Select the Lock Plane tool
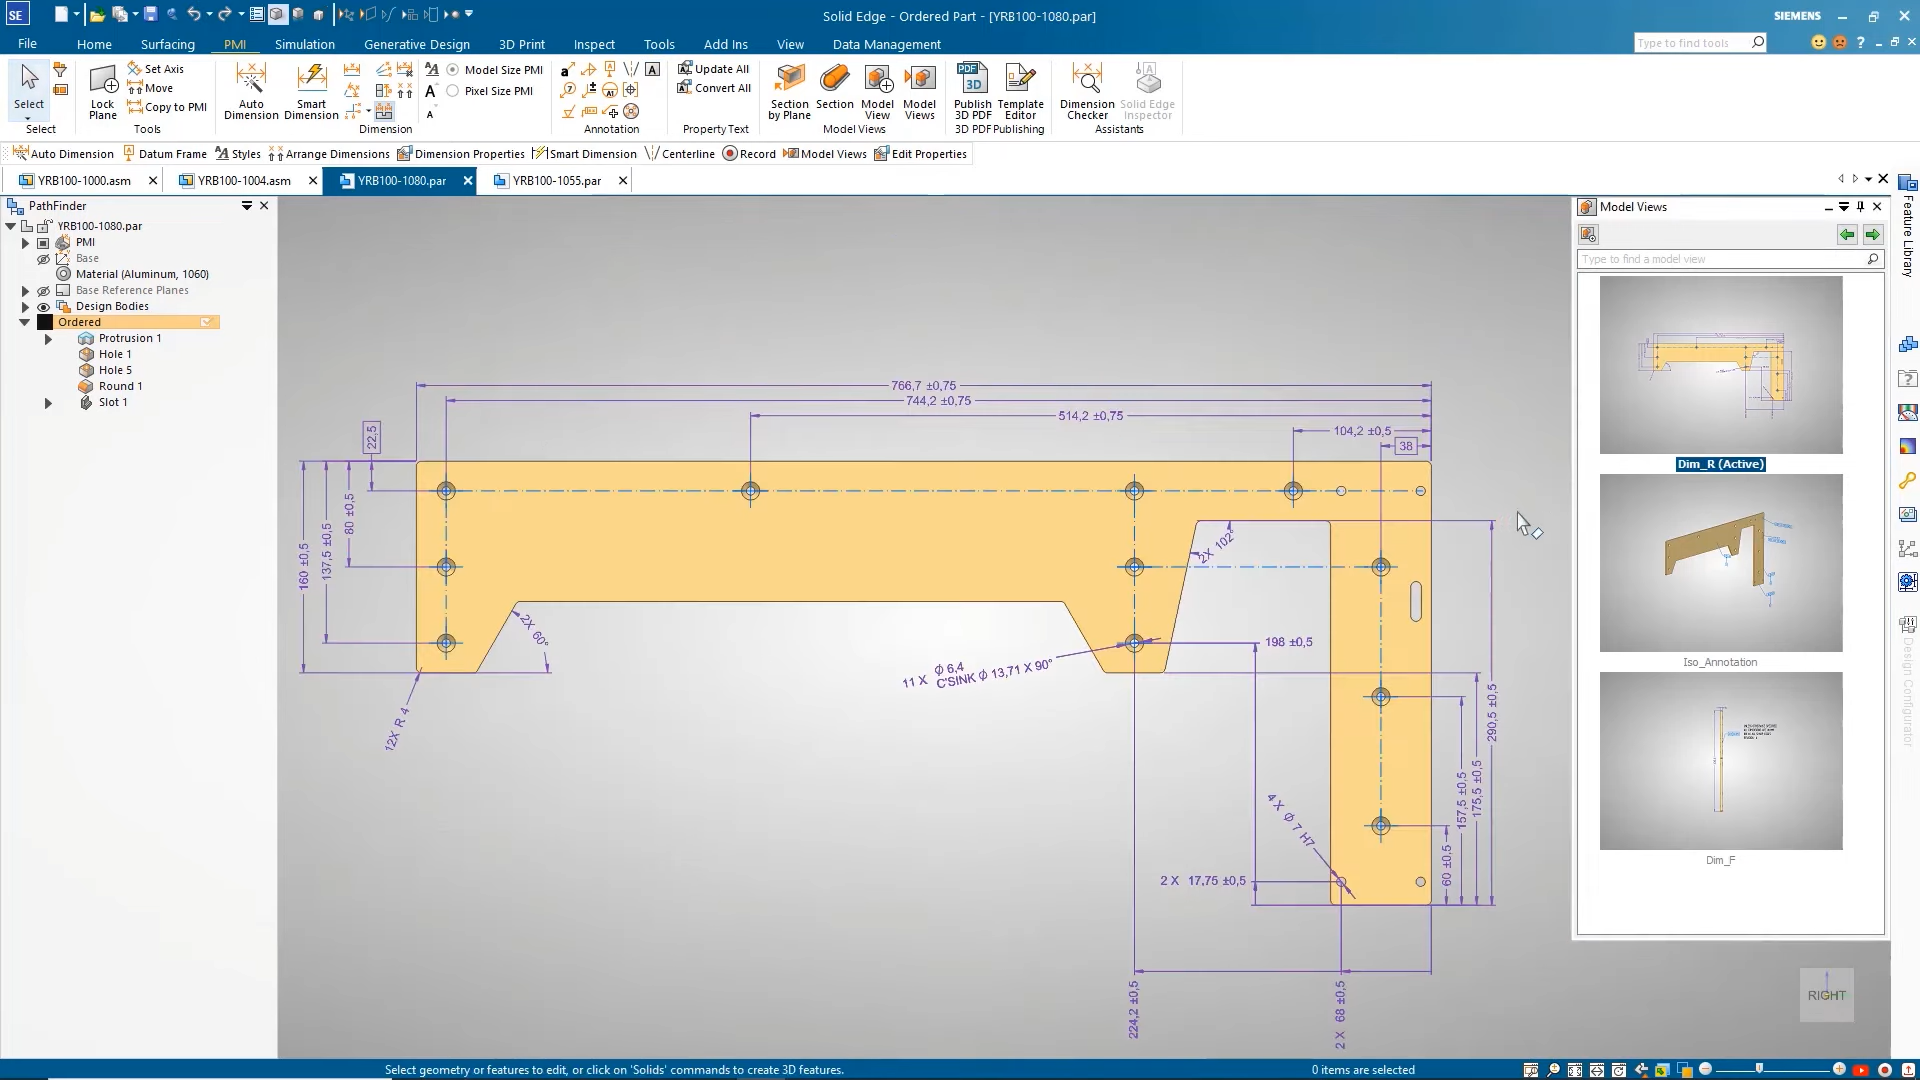Viewport: 1920px width, 1080px height. click(101, 90)
